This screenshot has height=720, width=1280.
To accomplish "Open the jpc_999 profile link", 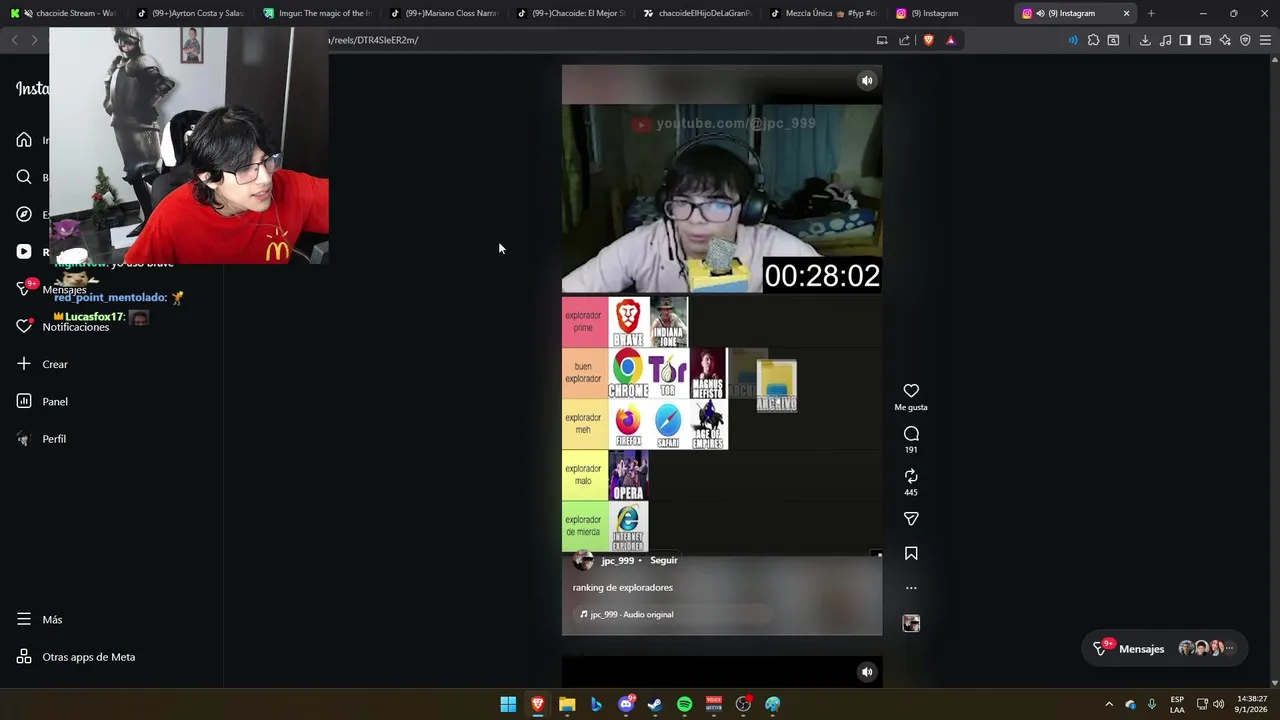I will point(617,560).
